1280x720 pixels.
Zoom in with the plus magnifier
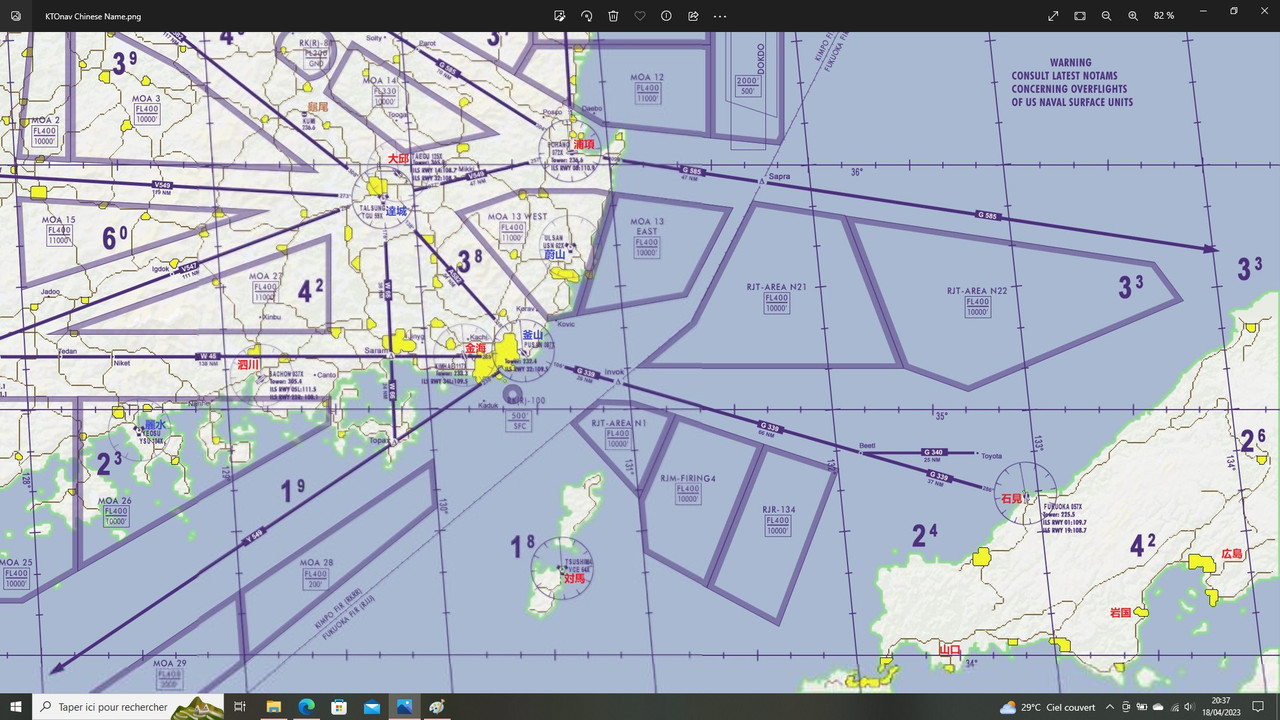click(1133, 16)
